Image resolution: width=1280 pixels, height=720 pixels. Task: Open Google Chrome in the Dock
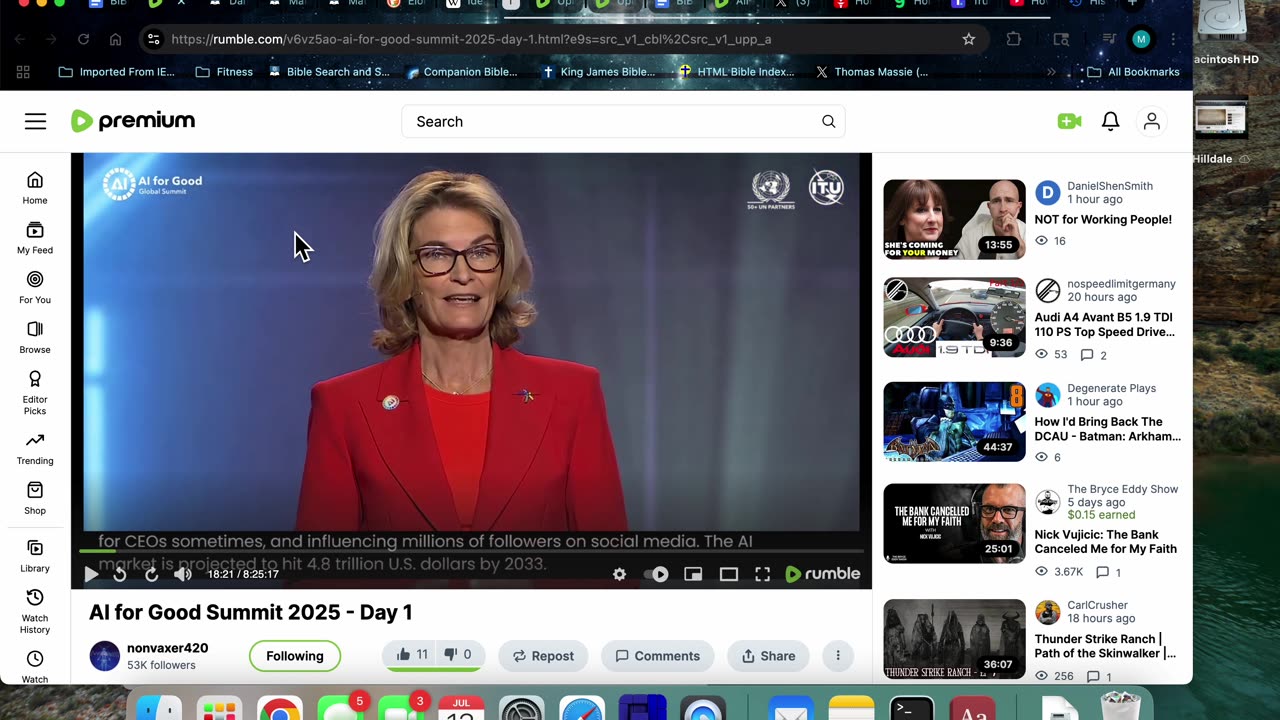(x=279, y=708)
